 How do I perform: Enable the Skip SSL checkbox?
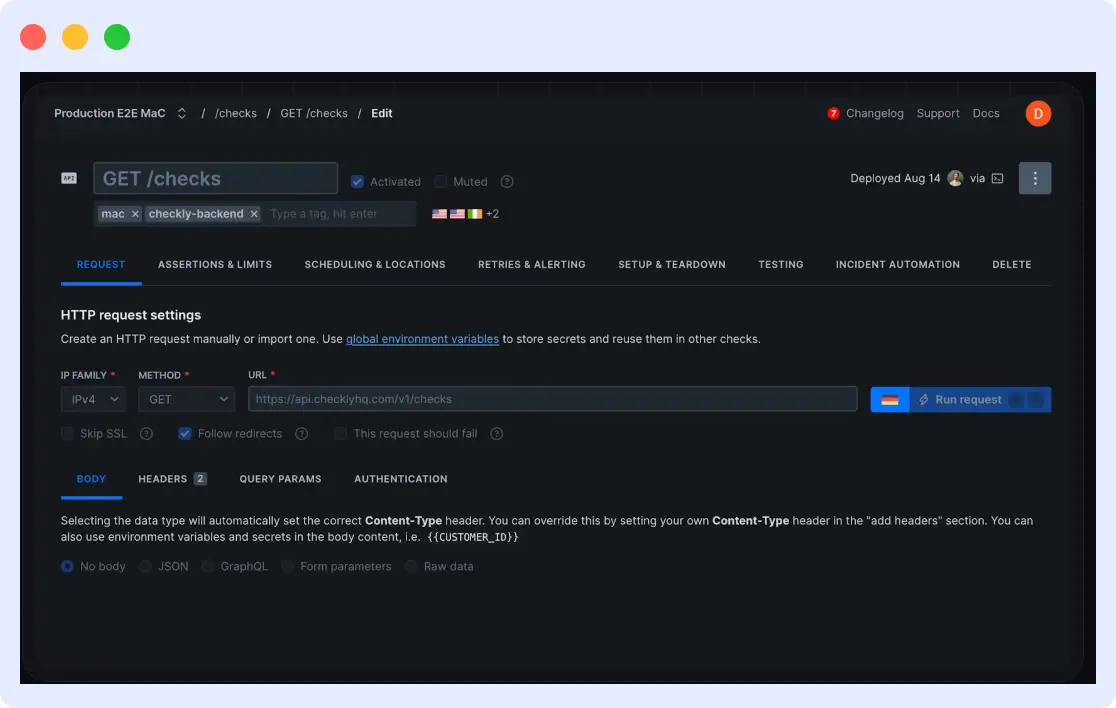(x=68, y=433)
